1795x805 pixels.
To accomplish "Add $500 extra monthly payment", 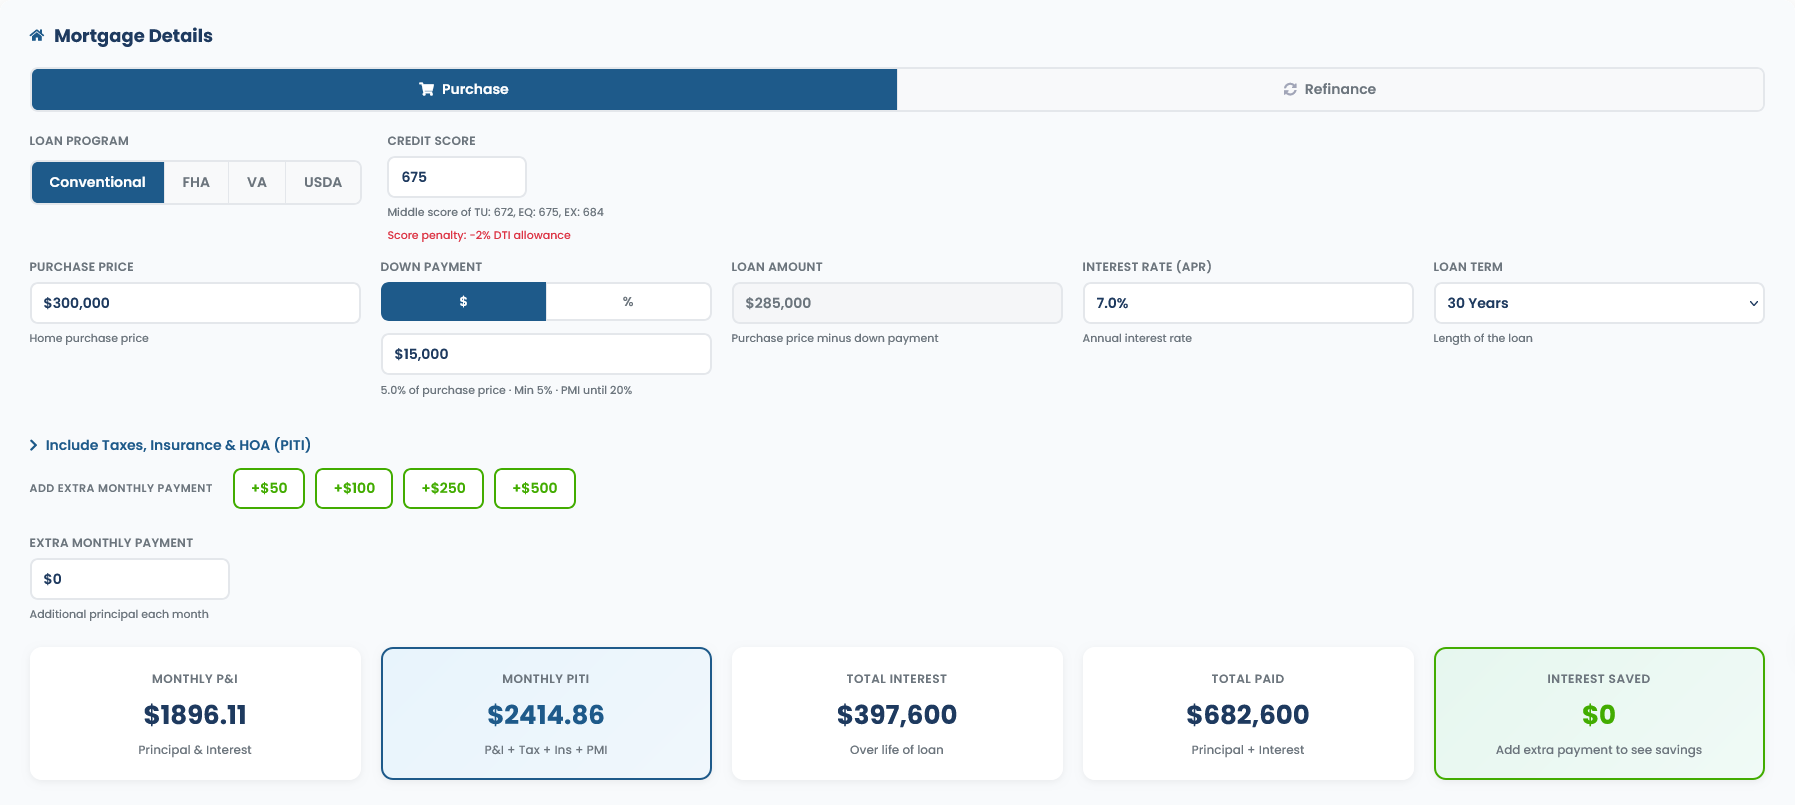I will [x=534, y=488].
